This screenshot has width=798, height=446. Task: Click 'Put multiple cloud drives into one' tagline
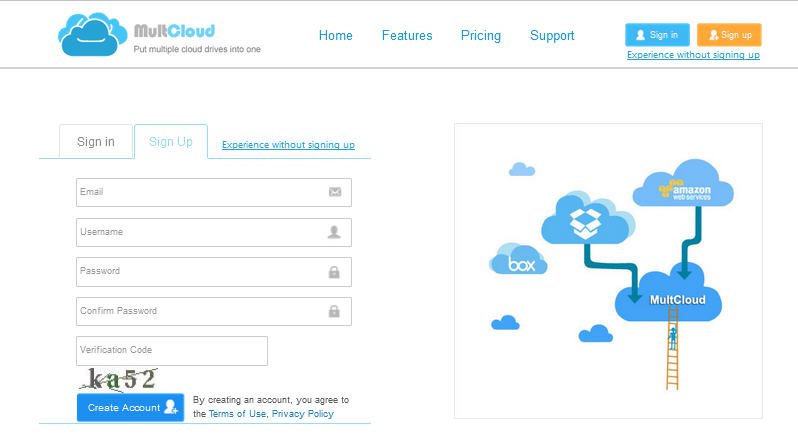[x=197, y=49]
